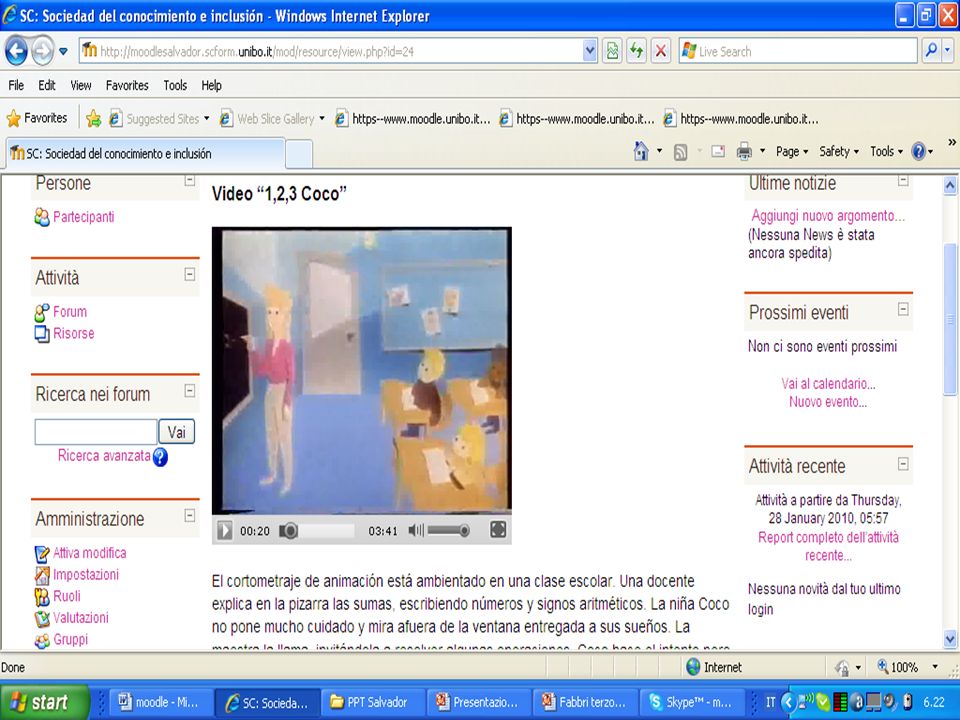Image resolution: width=960 pixels, height=720 pixels.
Task: Open the Vai al calendario link
Action: point(828,384)
